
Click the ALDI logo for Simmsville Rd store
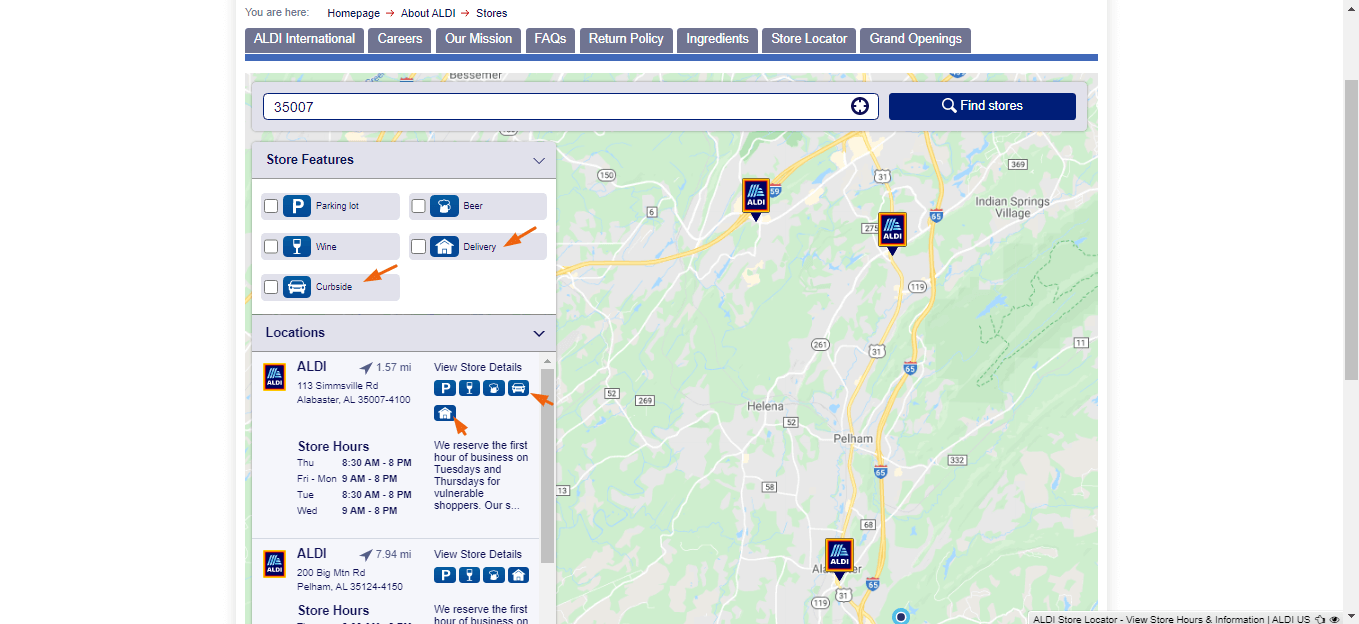coord(274,377)
